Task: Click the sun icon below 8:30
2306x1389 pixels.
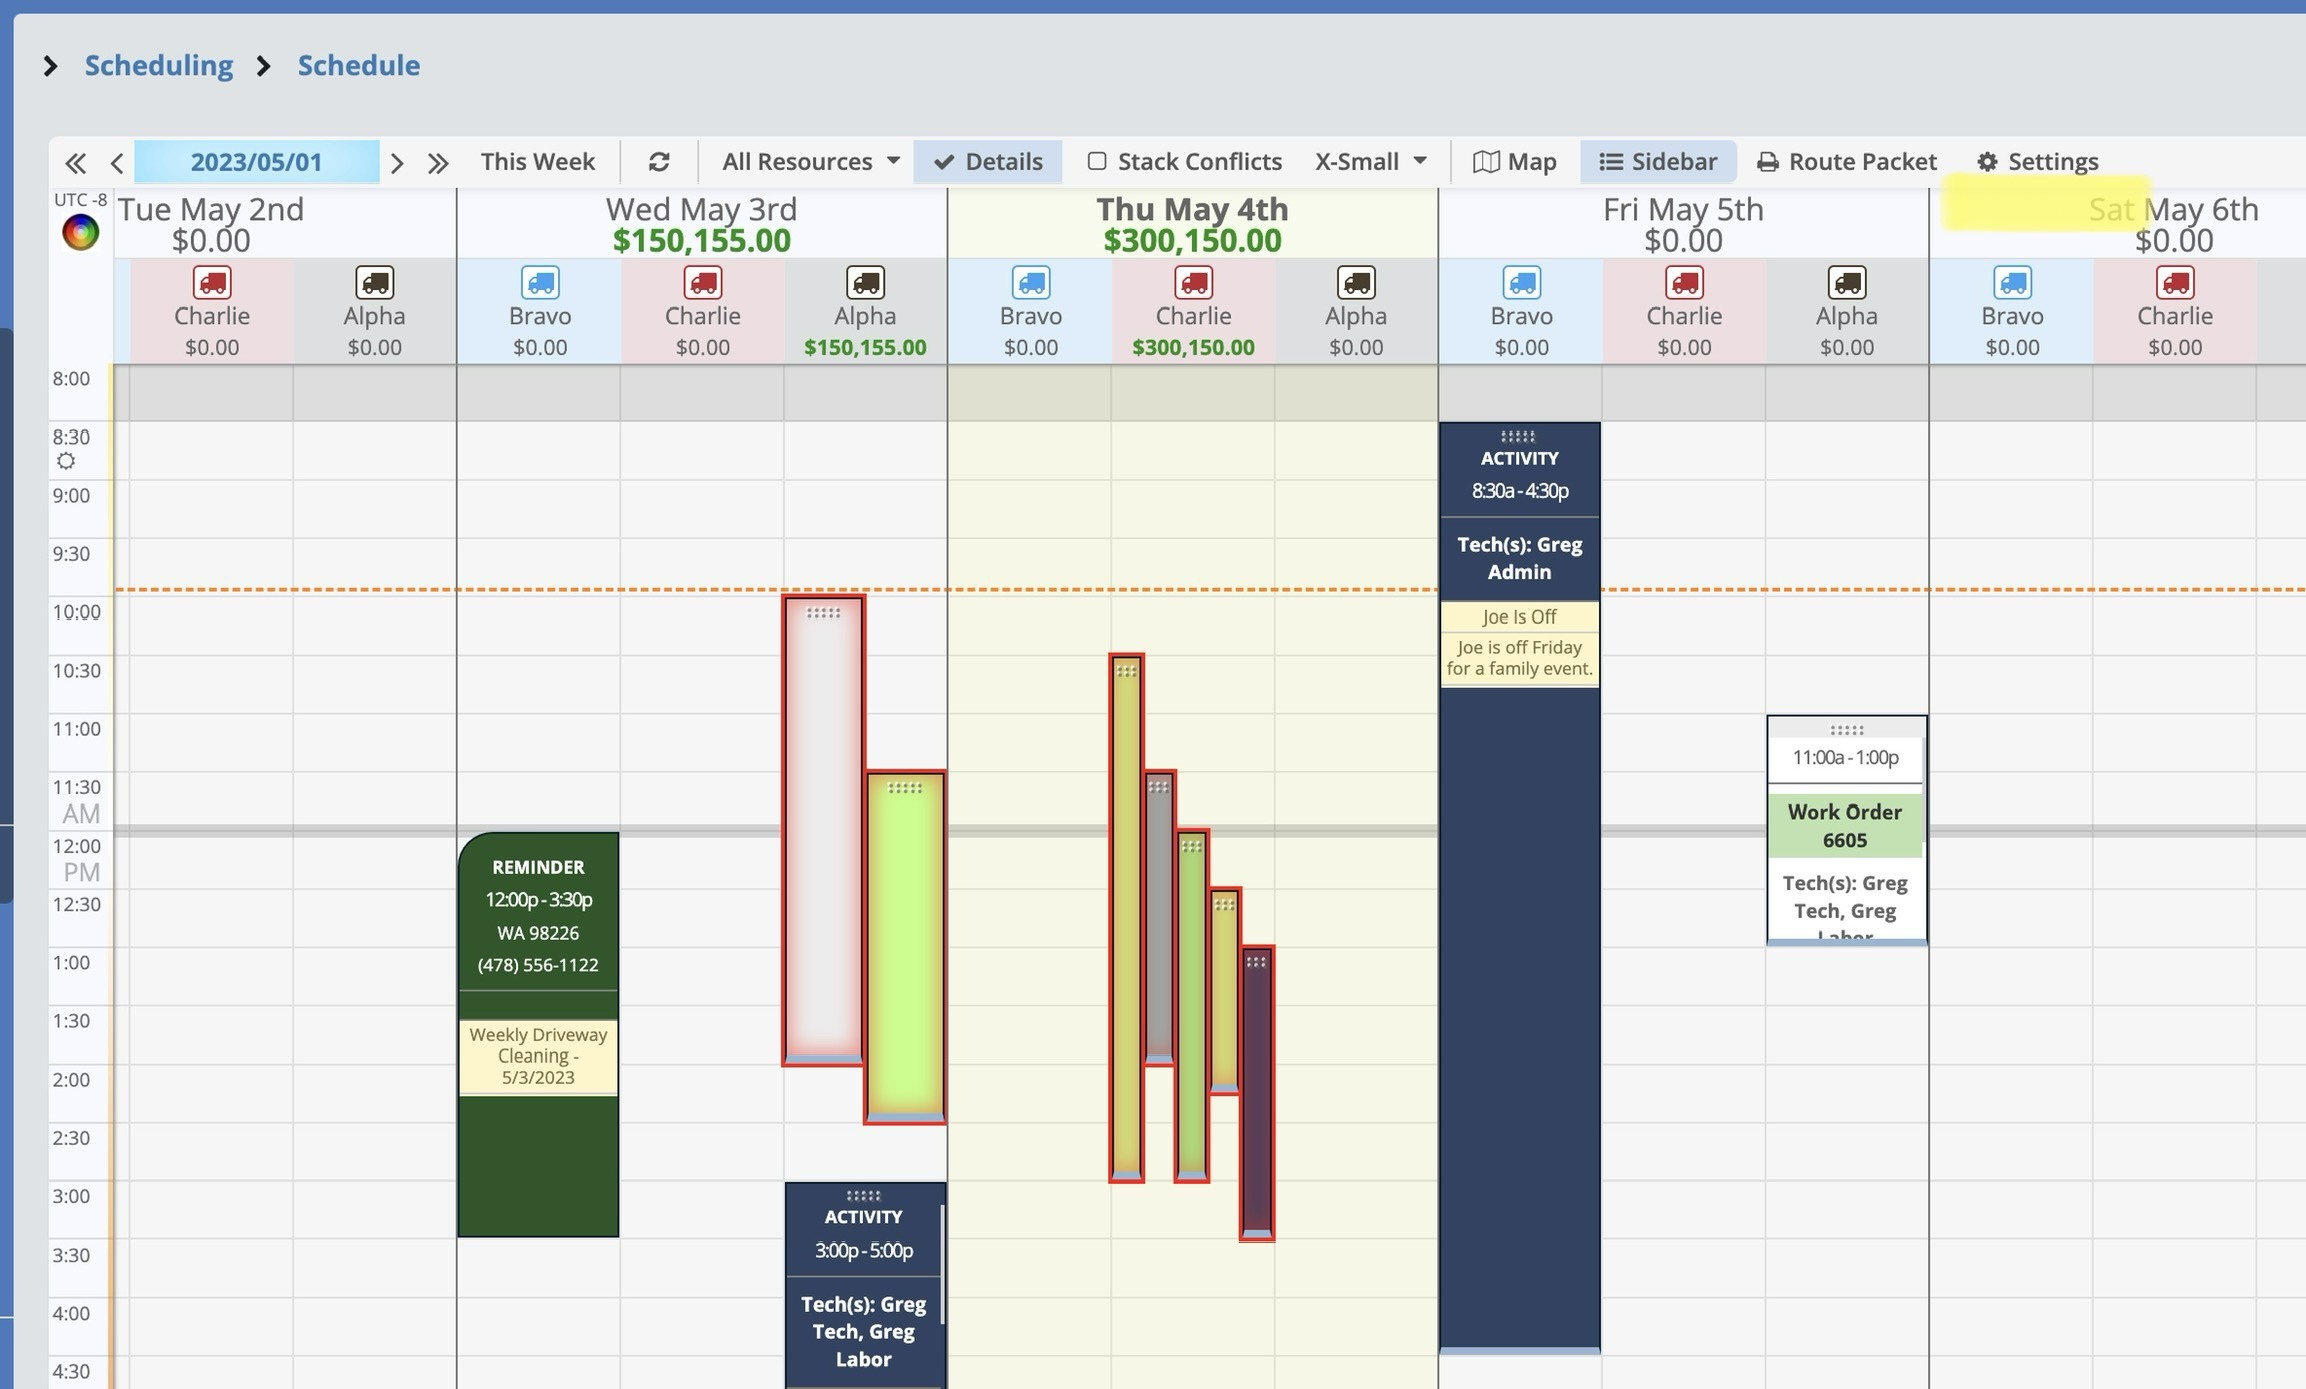Action: point(66,461)
